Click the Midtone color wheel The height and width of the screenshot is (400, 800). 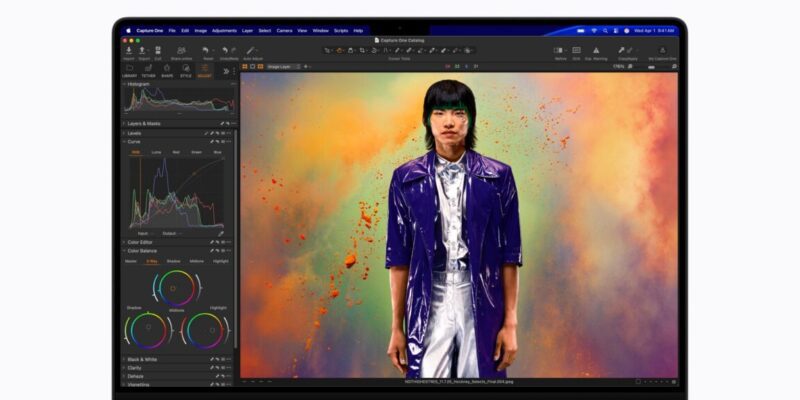point(177,288)
